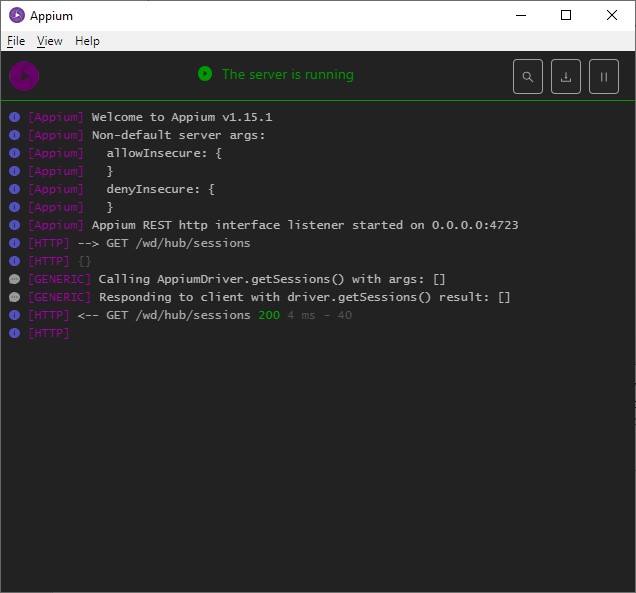Click the '--> GET /wd/hub/sessions' log line

tap(164, 243)
